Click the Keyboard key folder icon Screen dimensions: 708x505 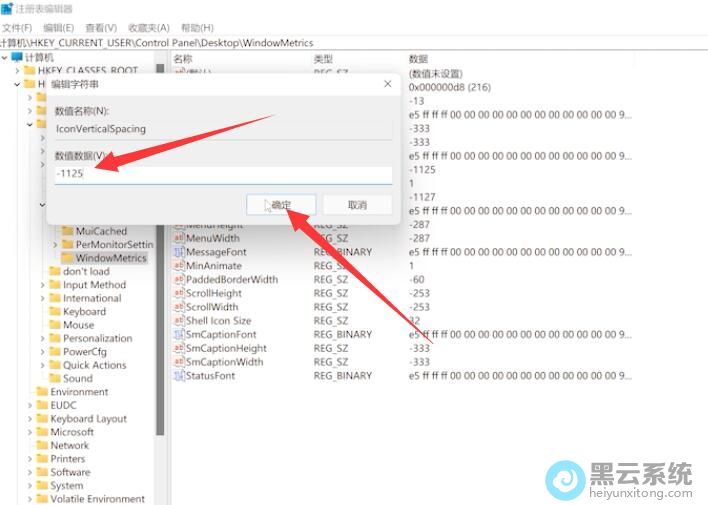(55, 312)
